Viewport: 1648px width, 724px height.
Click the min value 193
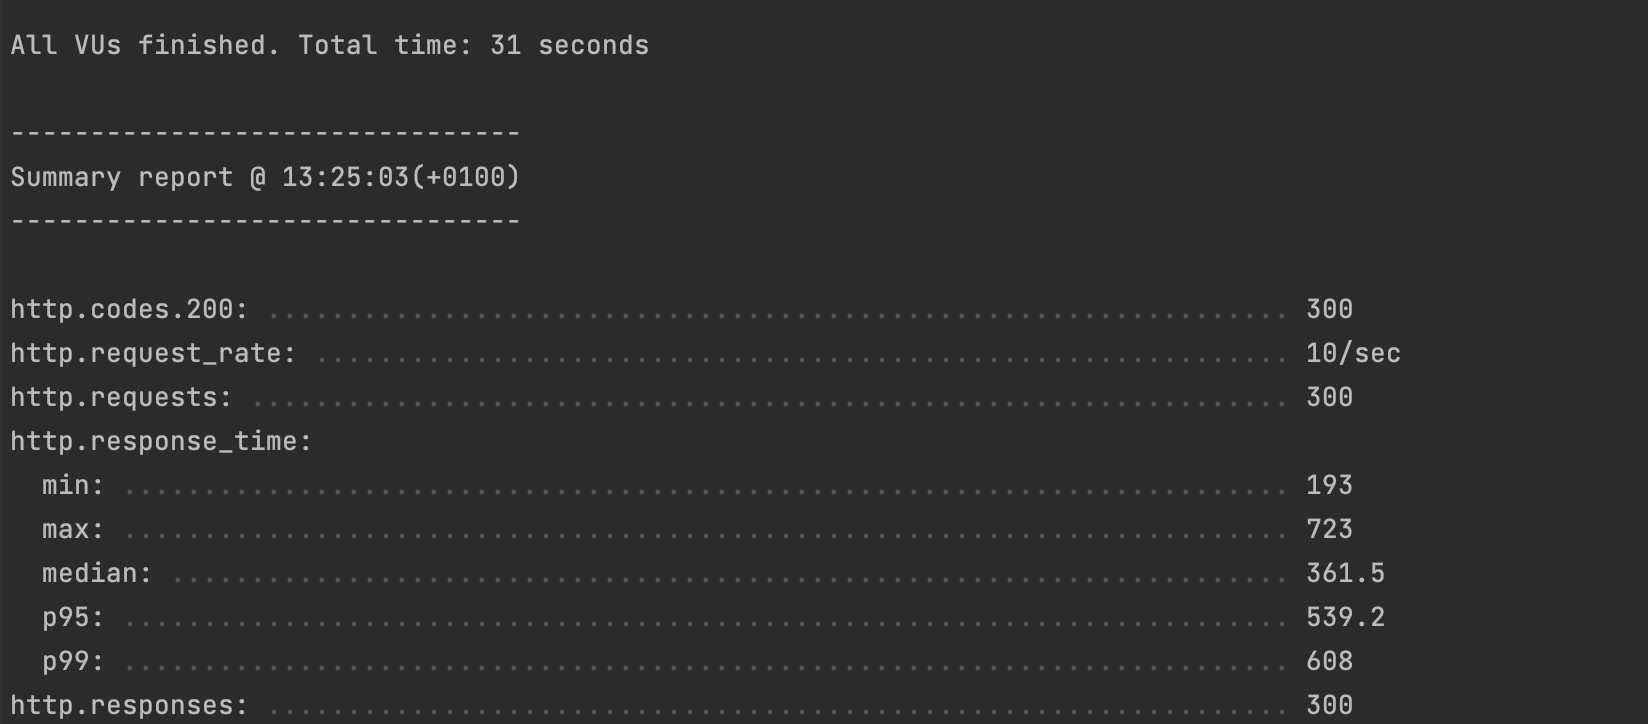tap(1329, 485)
